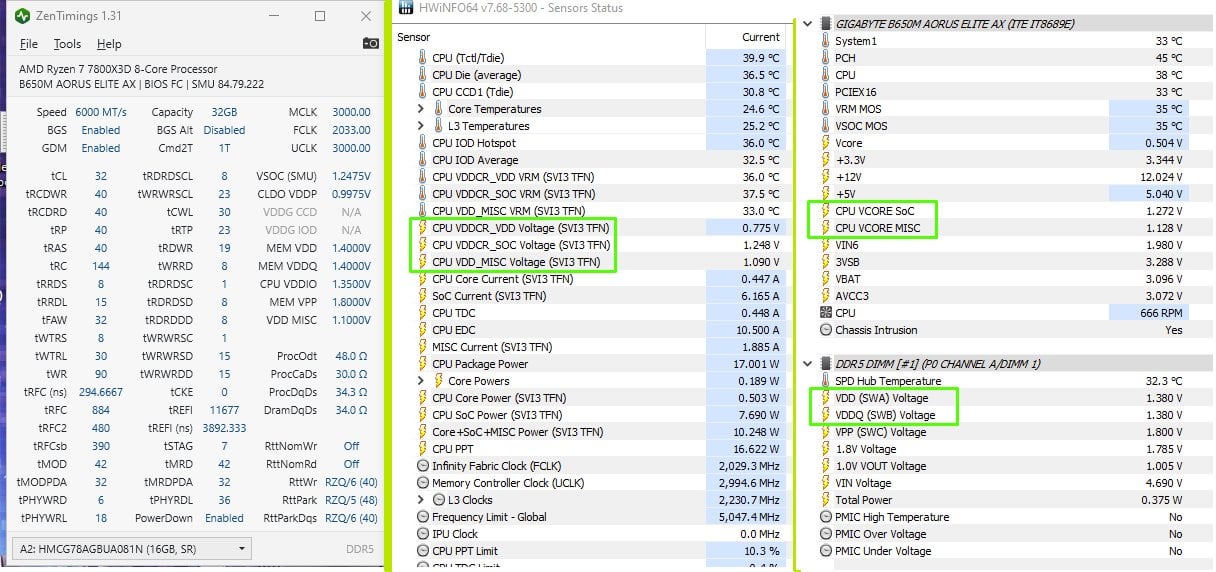Select the SoC Current (SVI3 TFN) row

[590, 296]
